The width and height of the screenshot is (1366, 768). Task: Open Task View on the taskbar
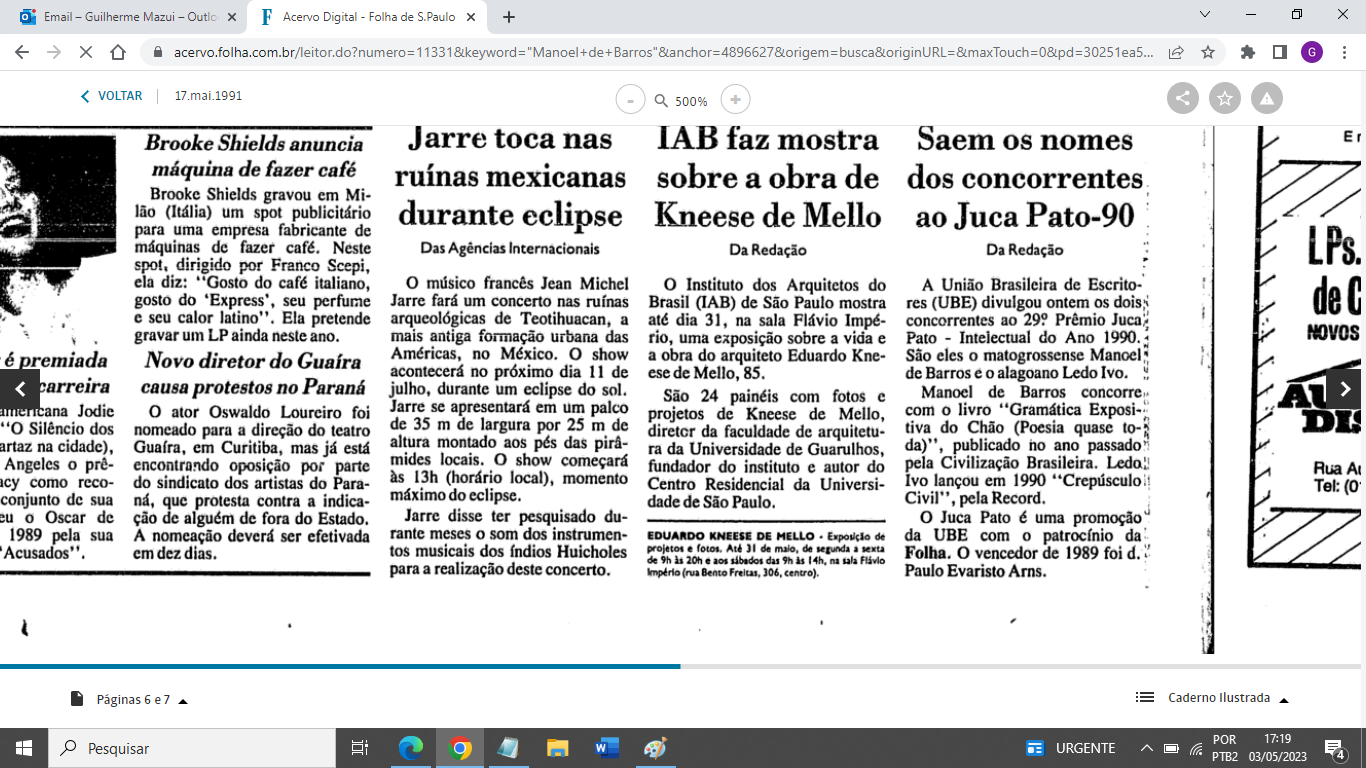pyautogui.click(x=360, y=748)
